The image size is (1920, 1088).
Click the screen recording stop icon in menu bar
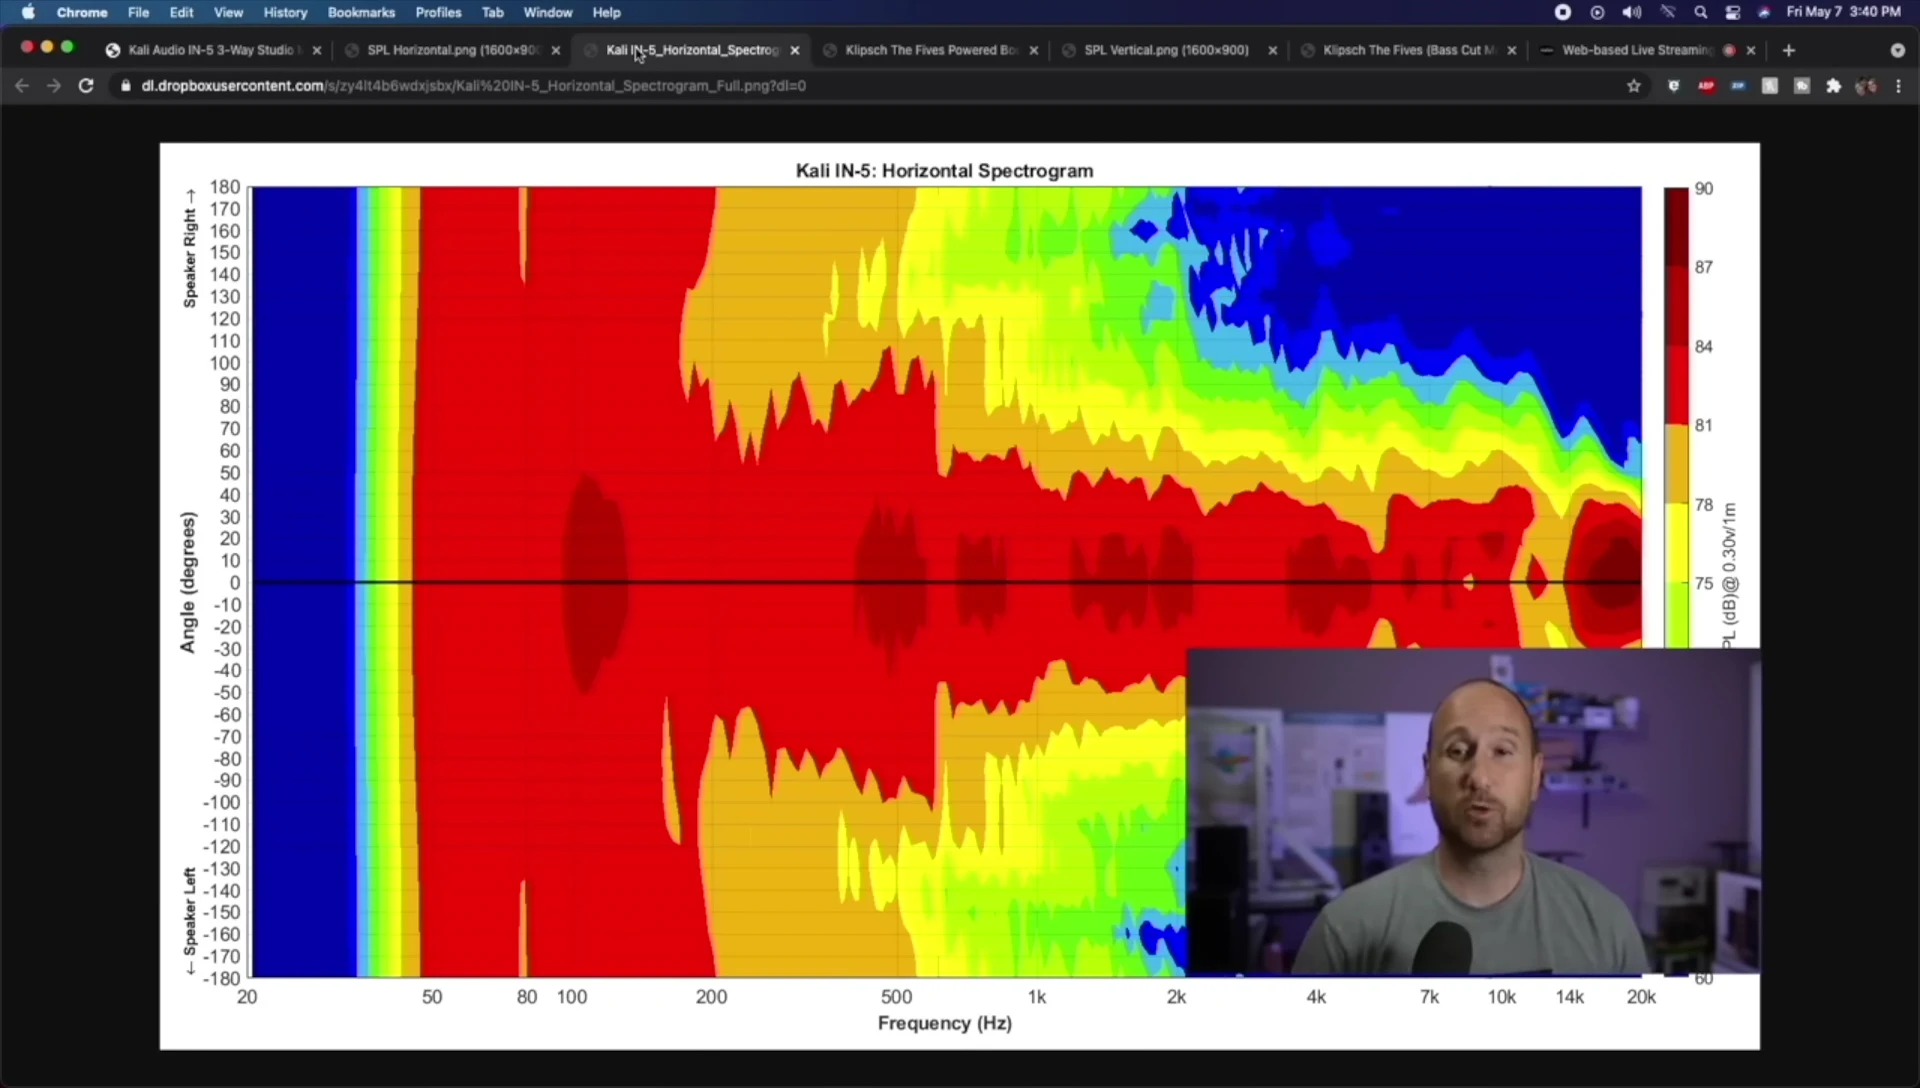[1563, 12]
